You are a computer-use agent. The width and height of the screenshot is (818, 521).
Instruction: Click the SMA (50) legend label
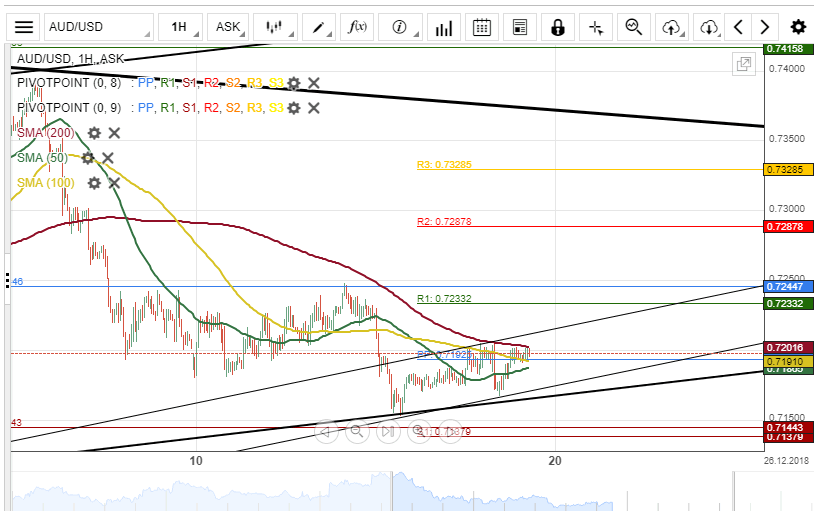coord(42,158)
